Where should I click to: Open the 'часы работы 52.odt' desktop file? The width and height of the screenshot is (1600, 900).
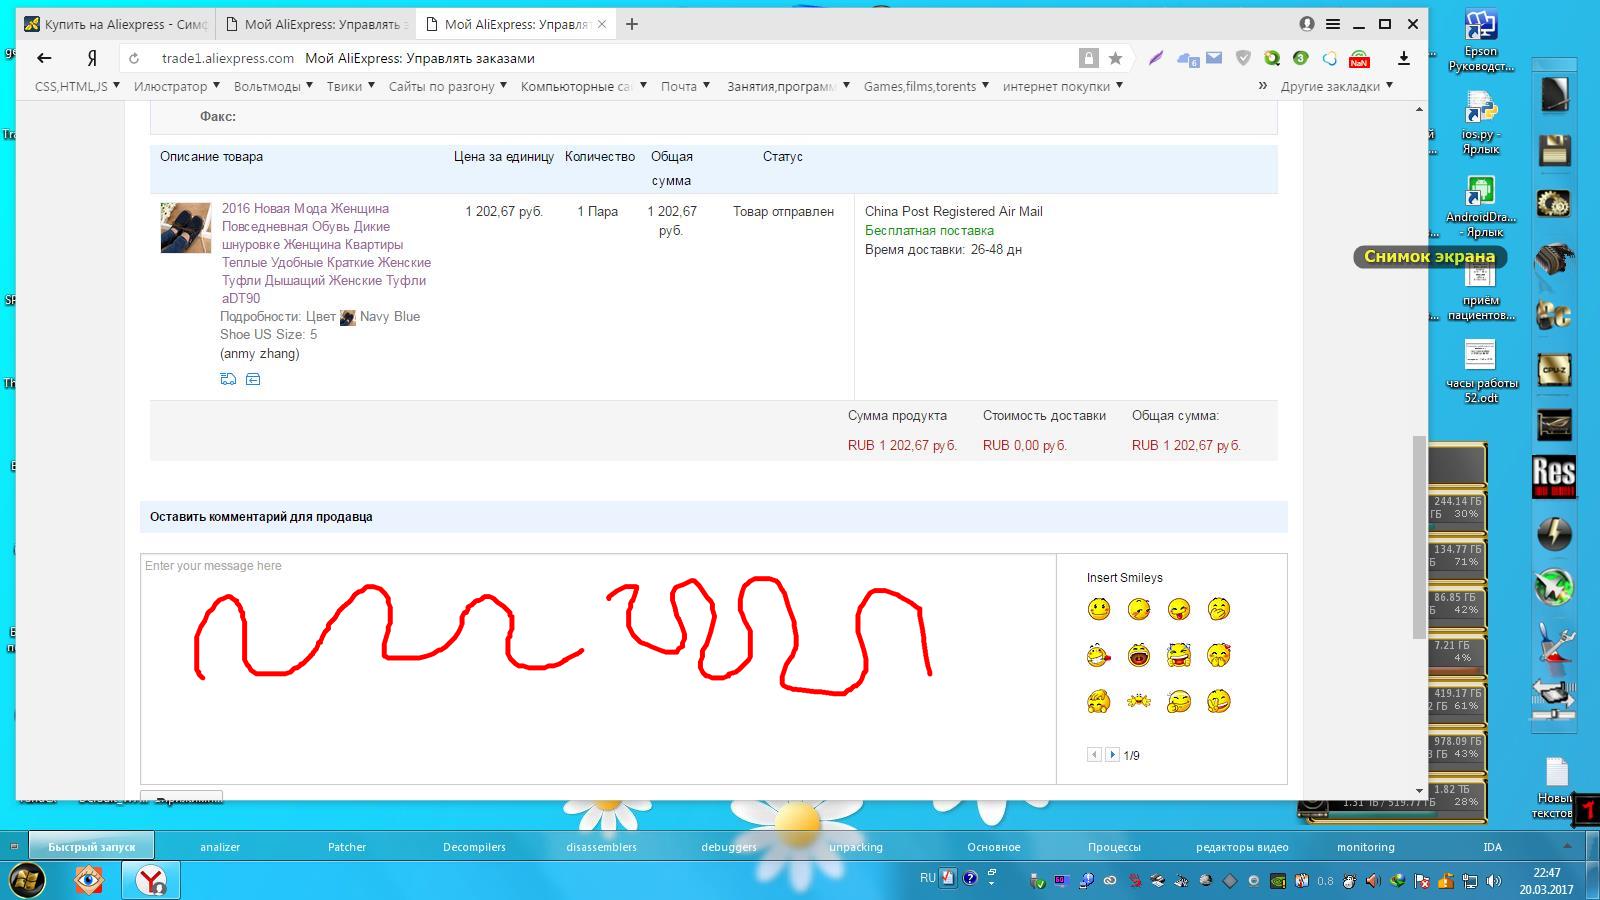click(1481, 371)
